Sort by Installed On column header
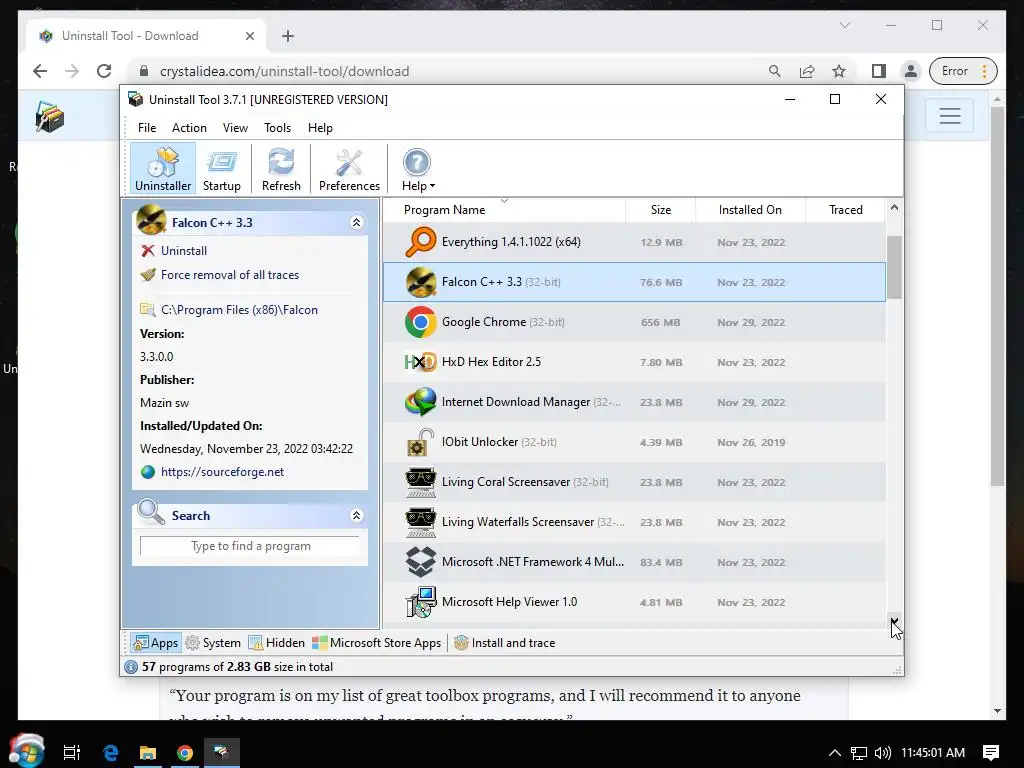1024x768 pixels. click(750, 210)
